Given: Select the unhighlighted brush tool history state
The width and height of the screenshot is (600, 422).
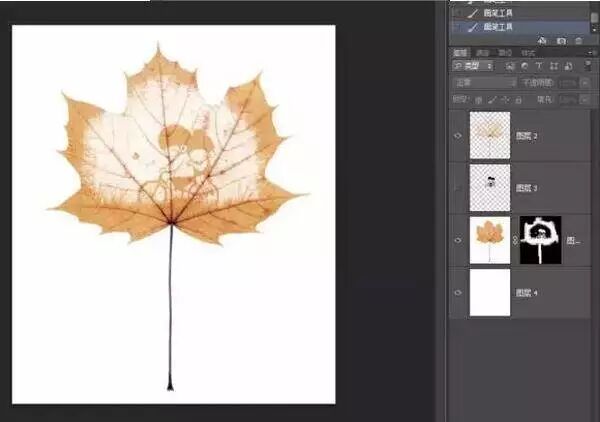Looking at the screenshot, I should (520, 13).
